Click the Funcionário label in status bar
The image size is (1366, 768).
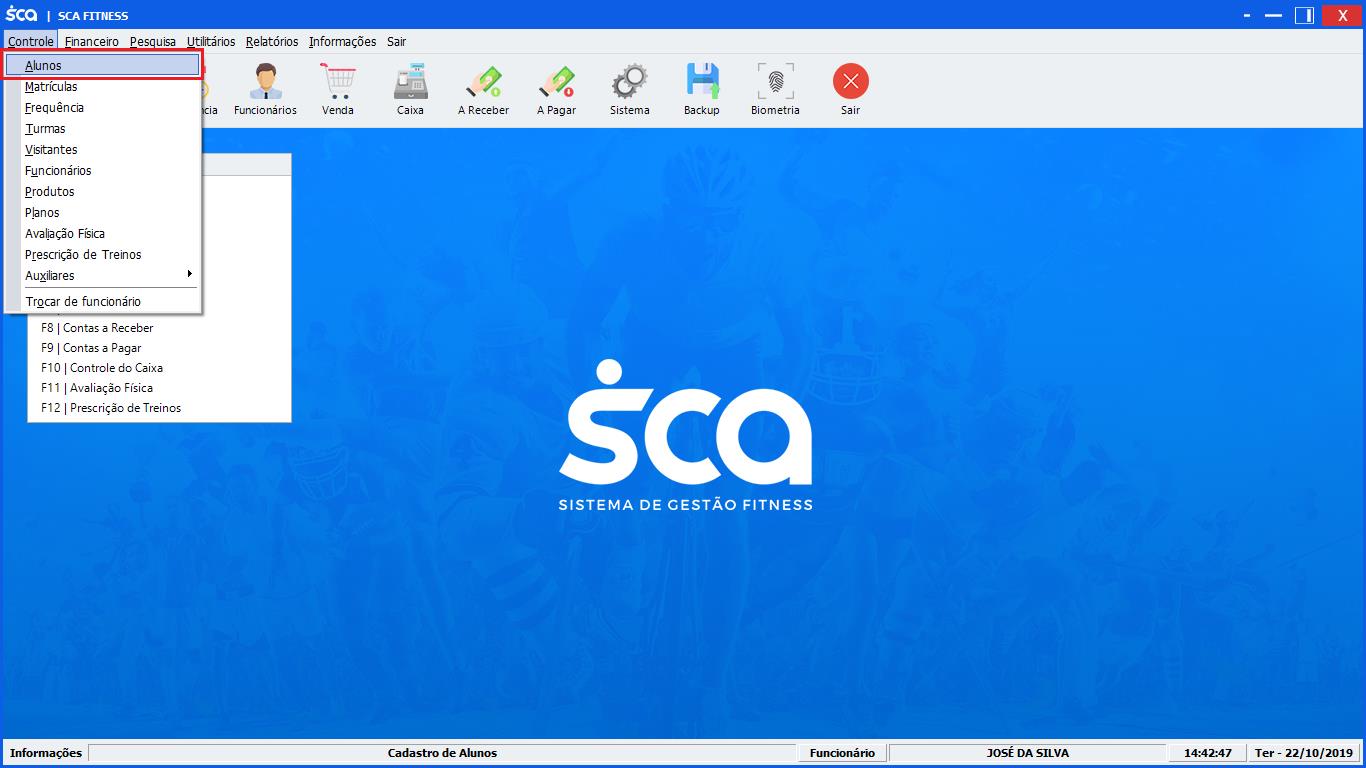(842, 753)
